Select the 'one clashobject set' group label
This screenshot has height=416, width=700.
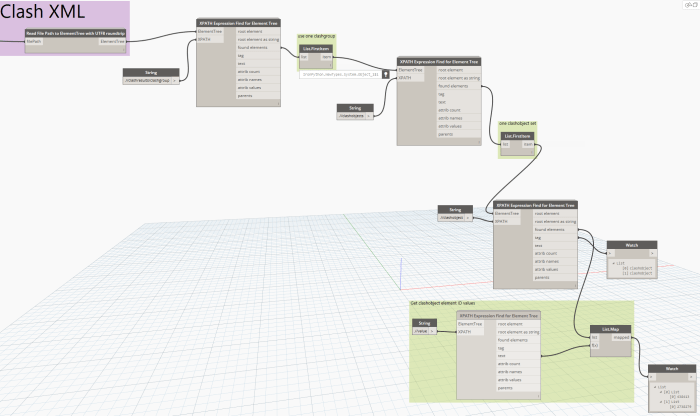click(517, 124)
